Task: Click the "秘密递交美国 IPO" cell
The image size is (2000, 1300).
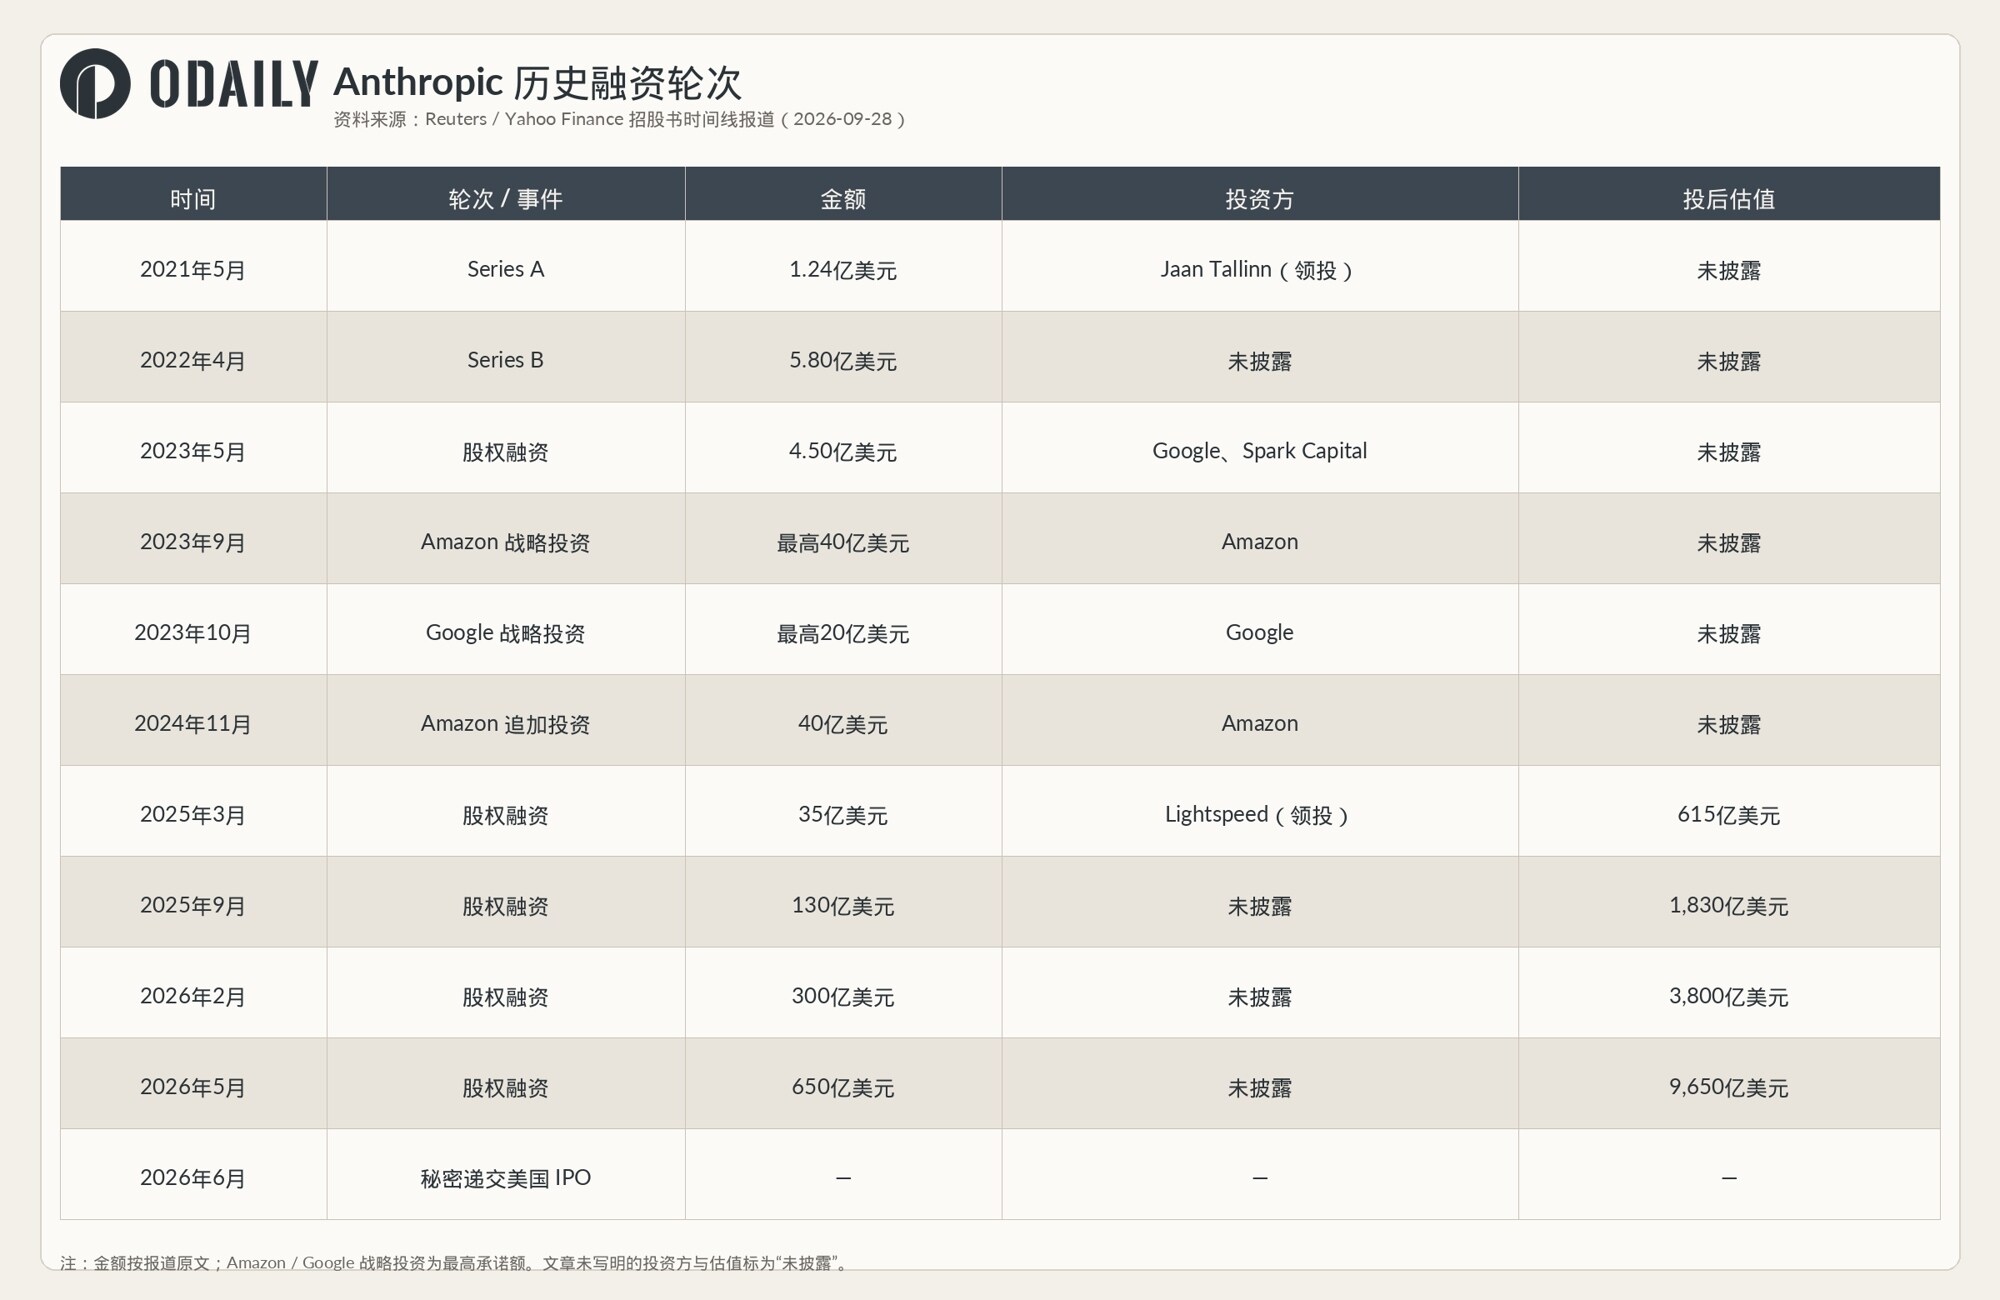Action: pos(506,1174)
